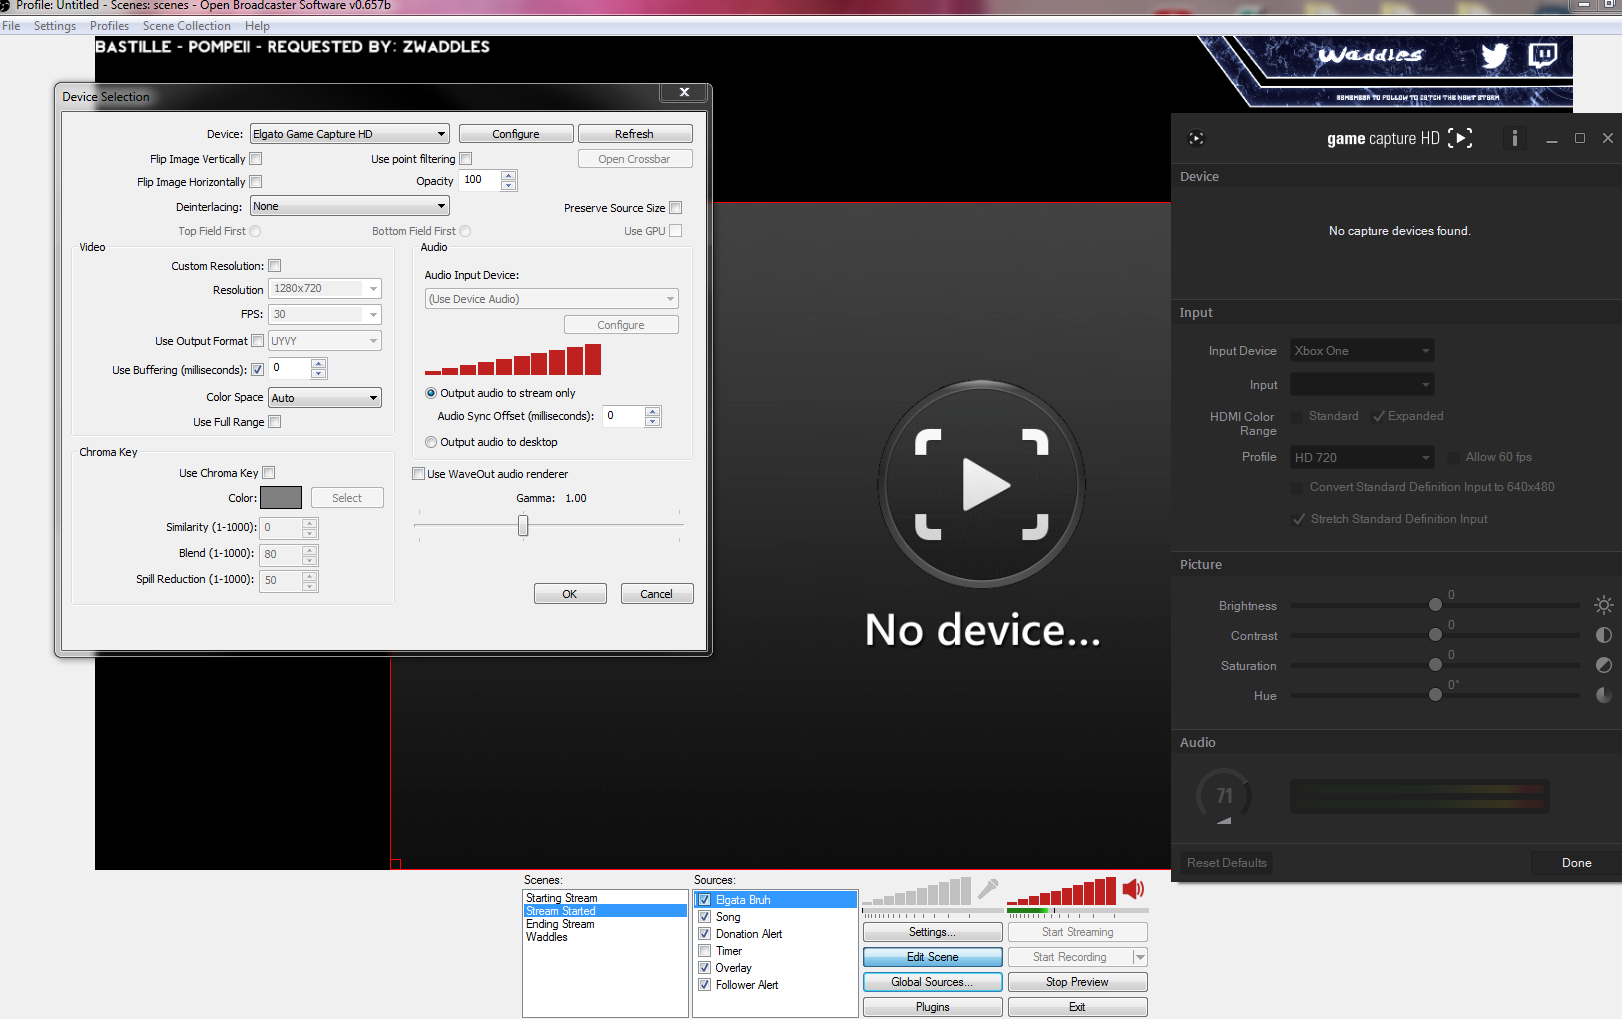Expand the Start Recording dropdown arrow
The height and width of the screenshot is (1019, 1622).
point(1140,957)
